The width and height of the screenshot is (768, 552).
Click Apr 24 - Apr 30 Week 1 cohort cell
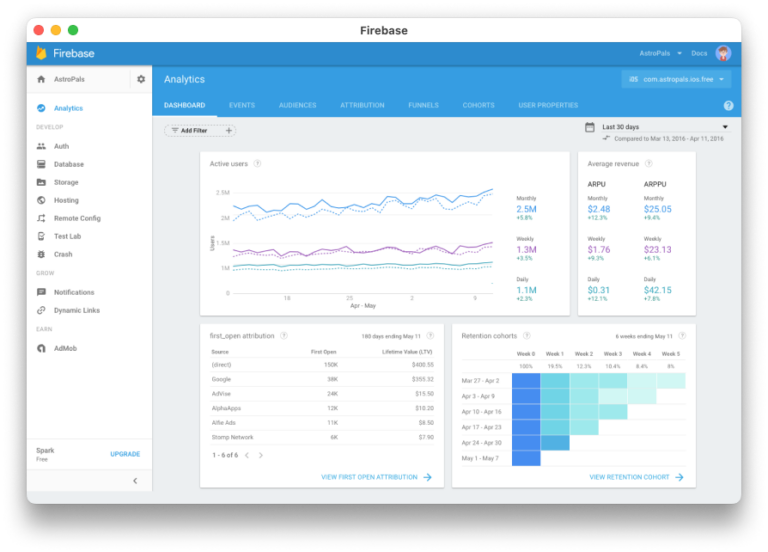[555, 443]
